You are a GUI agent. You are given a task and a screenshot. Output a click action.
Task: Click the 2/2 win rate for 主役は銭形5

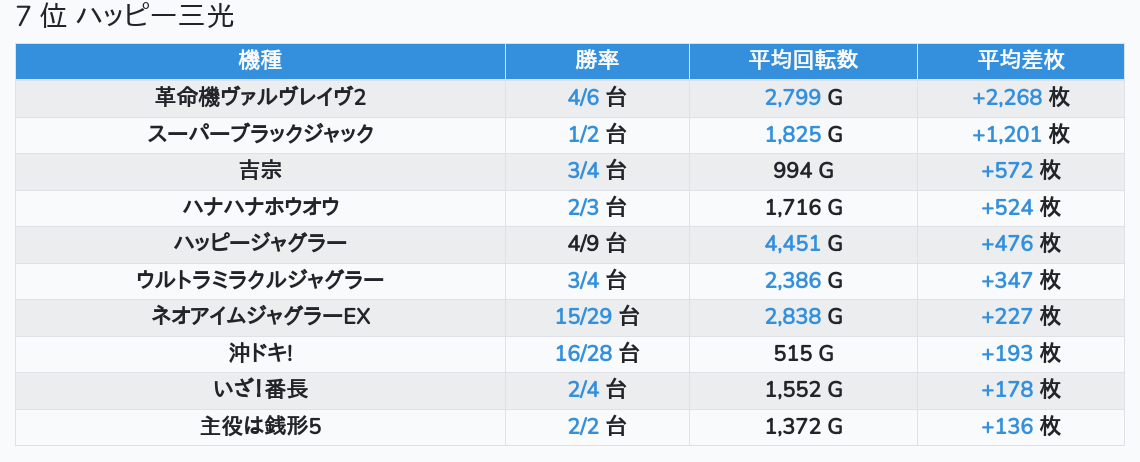tap(582, 427)
